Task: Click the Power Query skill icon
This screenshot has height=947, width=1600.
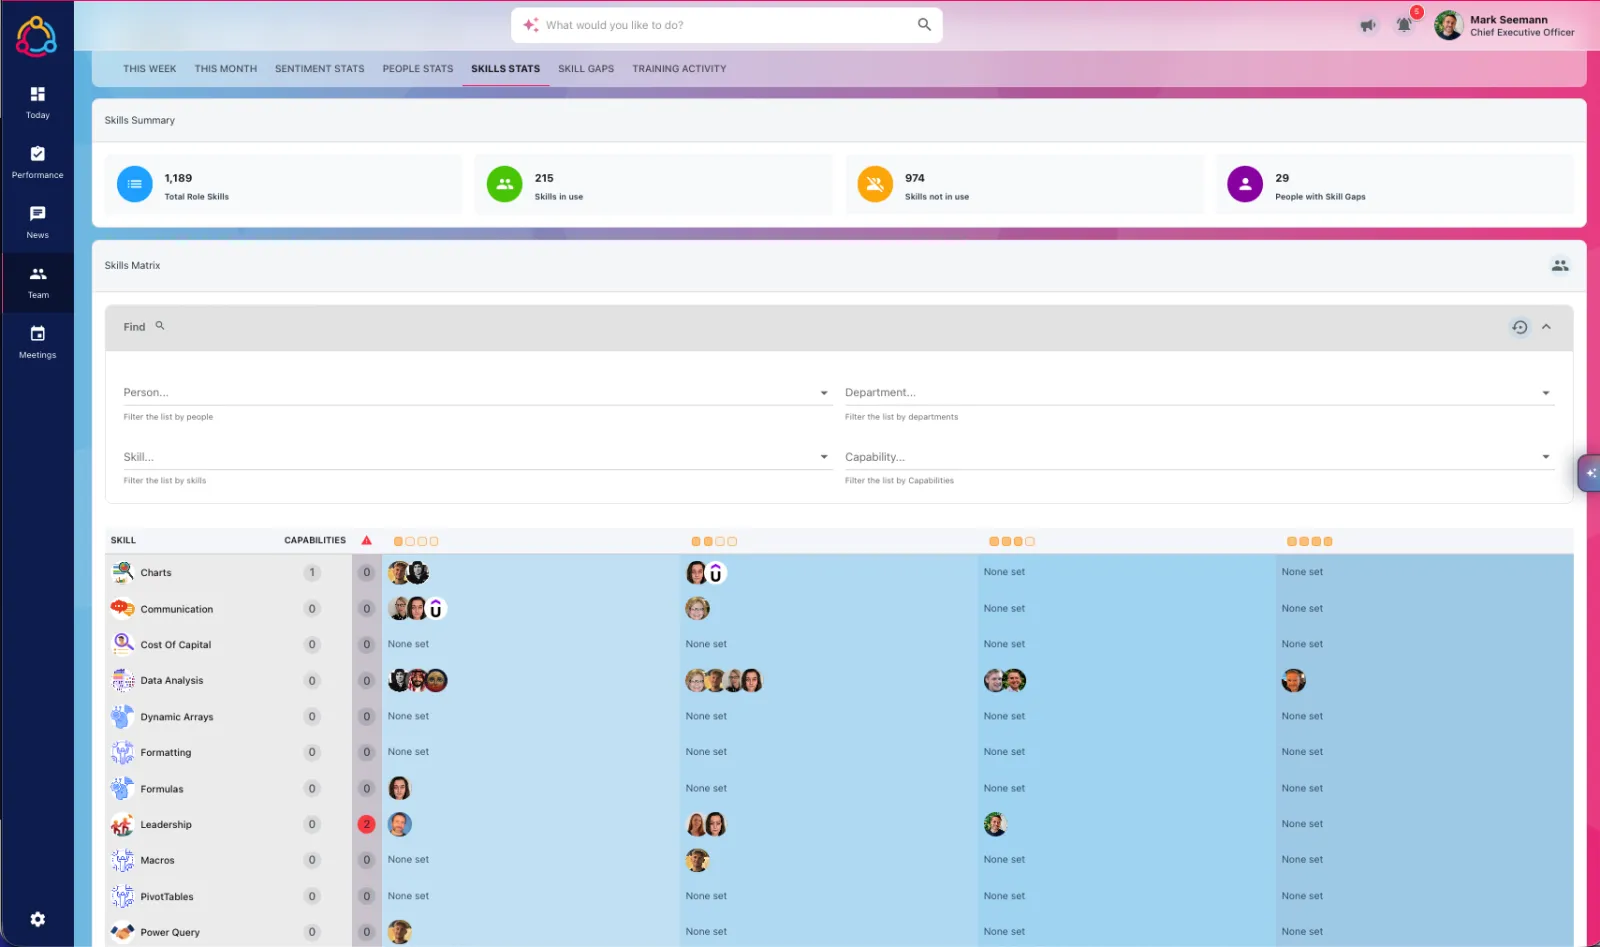Action: pyautogui.click(x=122, y=932)
